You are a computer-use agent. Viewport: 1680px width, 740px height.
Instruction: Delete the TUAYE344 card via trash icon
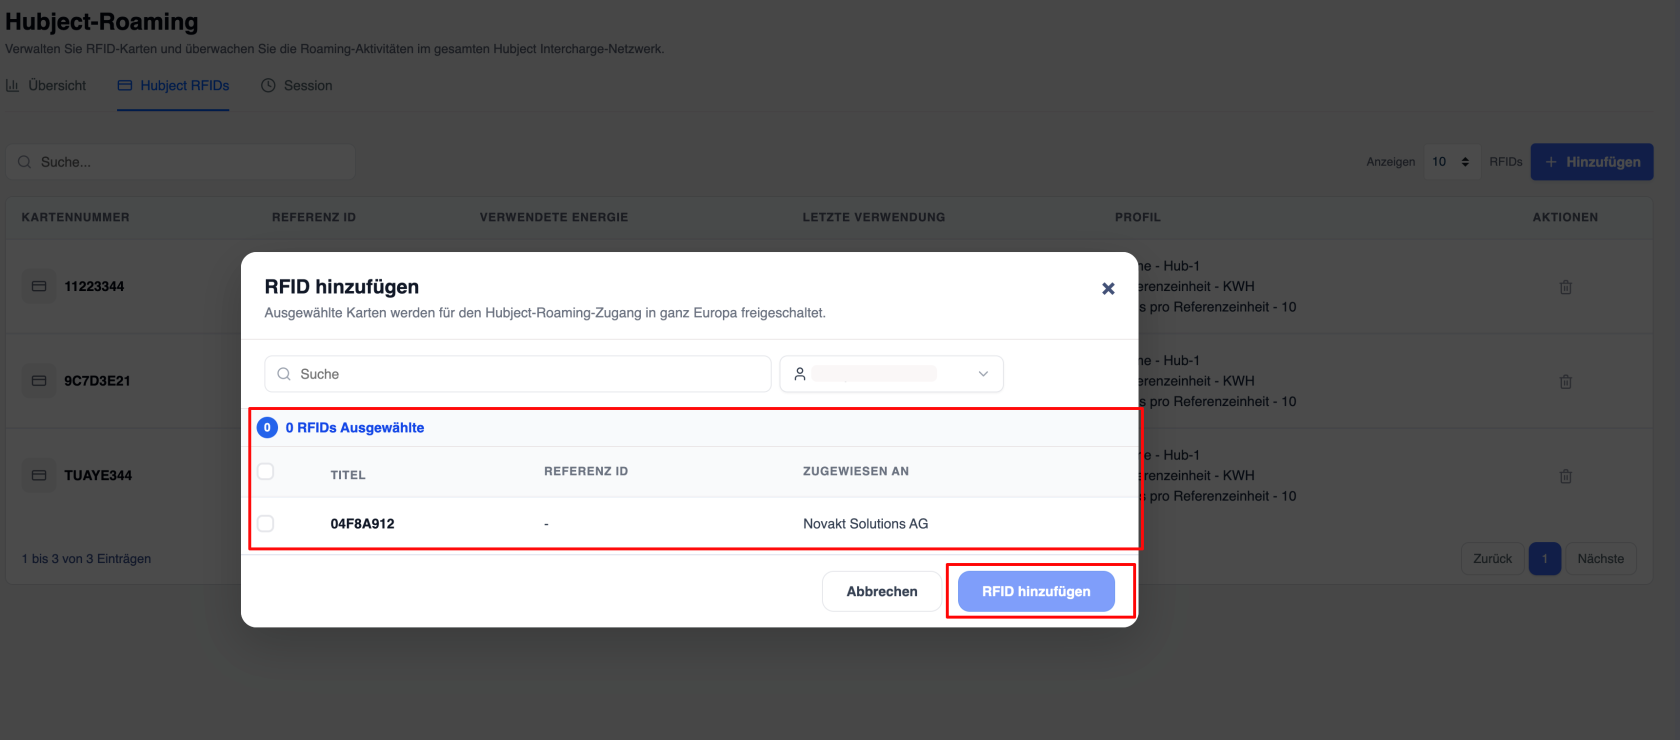(x=1566, y=476)
